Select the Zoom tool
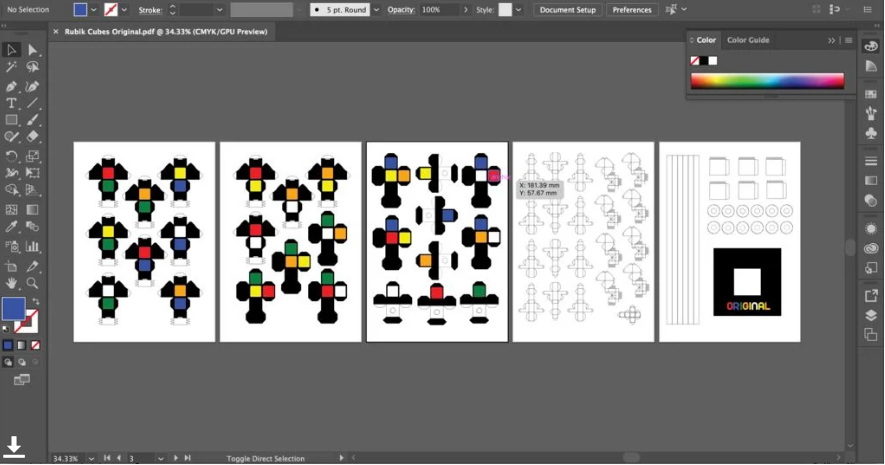This screenshot has width=885, height=465. [x=33, y=283]
